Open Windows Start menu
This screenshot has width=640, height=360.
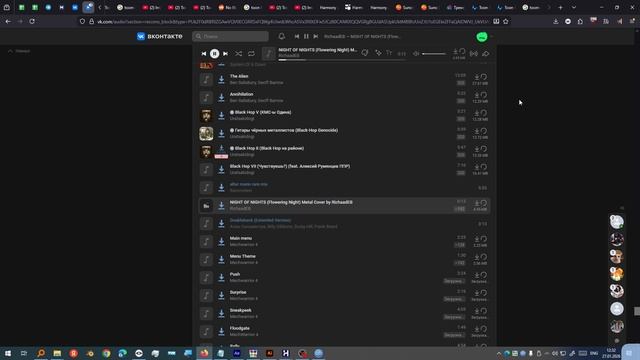tap(8, 353)
